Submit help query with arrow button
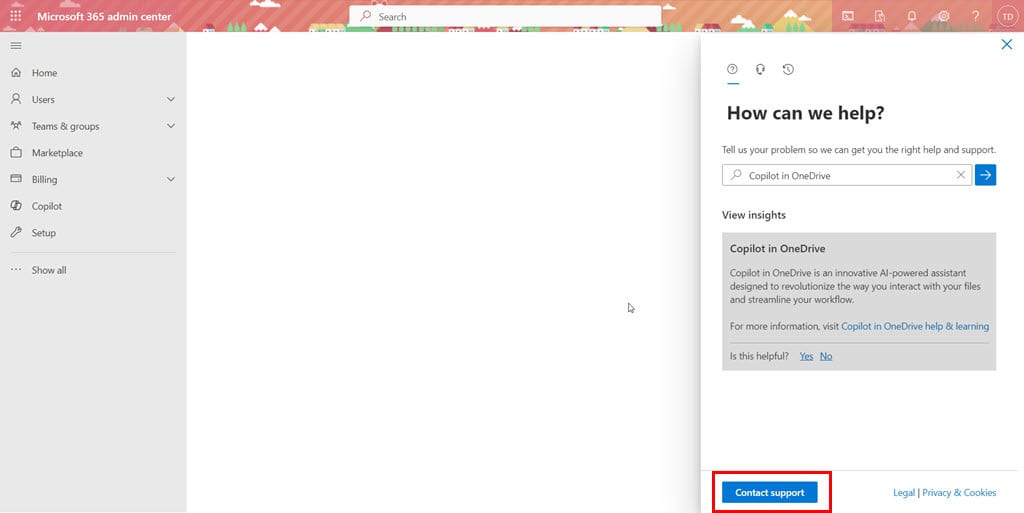1024x513 pixels. (985, 175)
